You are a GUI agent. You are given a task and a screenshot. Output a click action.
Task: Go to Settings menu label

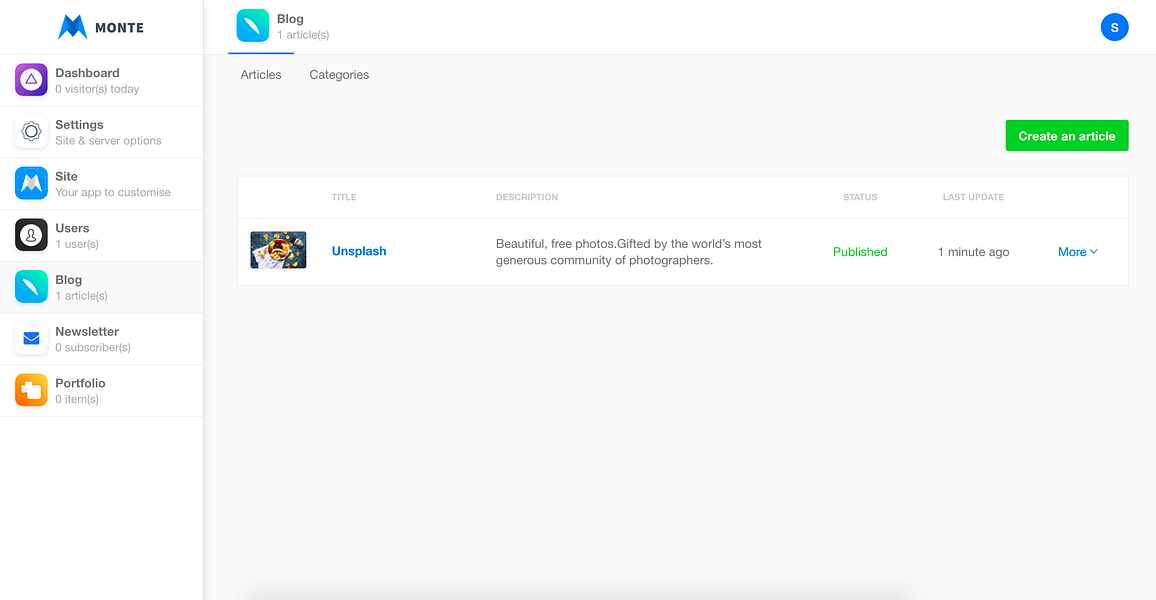click(x=79, y=125)
